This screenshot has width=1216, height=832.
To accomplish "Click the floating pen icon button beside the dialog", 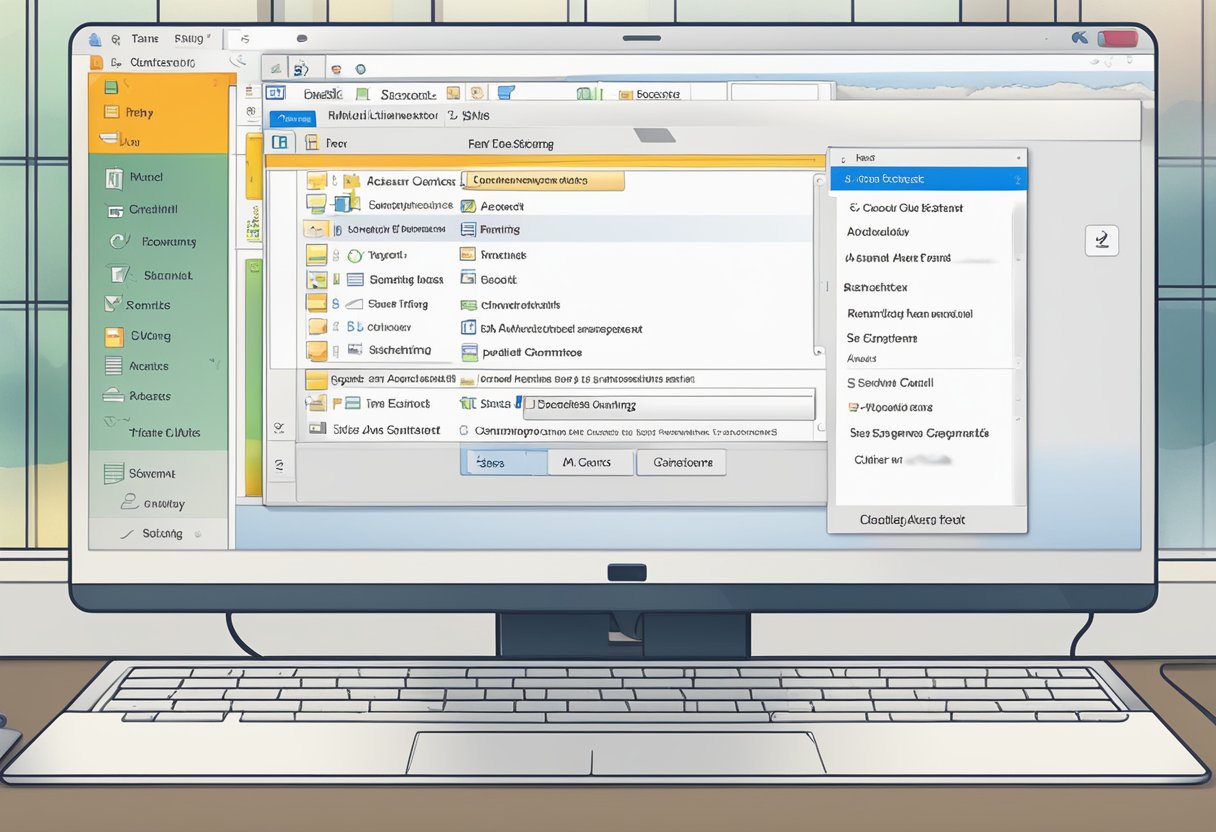I will [1101, 240].
